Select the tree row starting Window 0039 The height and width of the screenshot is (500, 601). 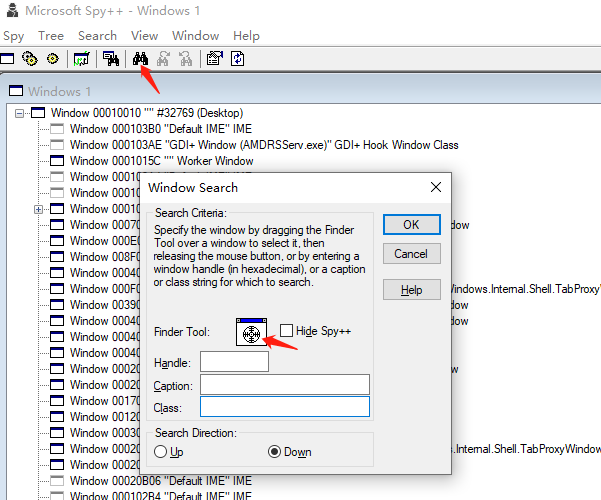(x=105, y=305)
